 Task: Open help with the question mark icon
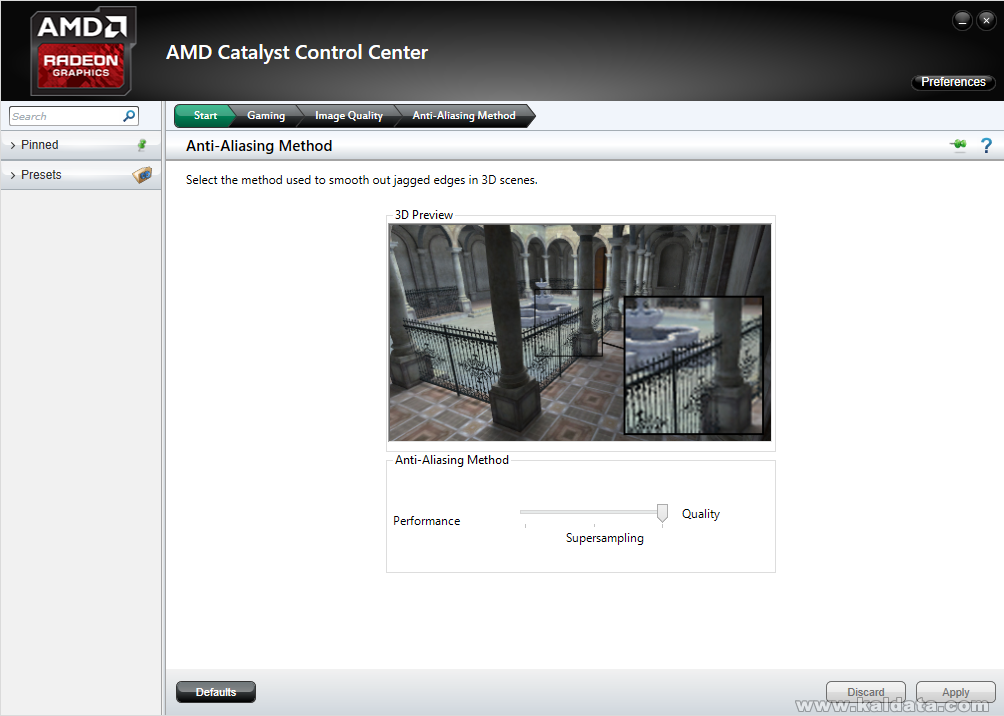tap(986, 145)
